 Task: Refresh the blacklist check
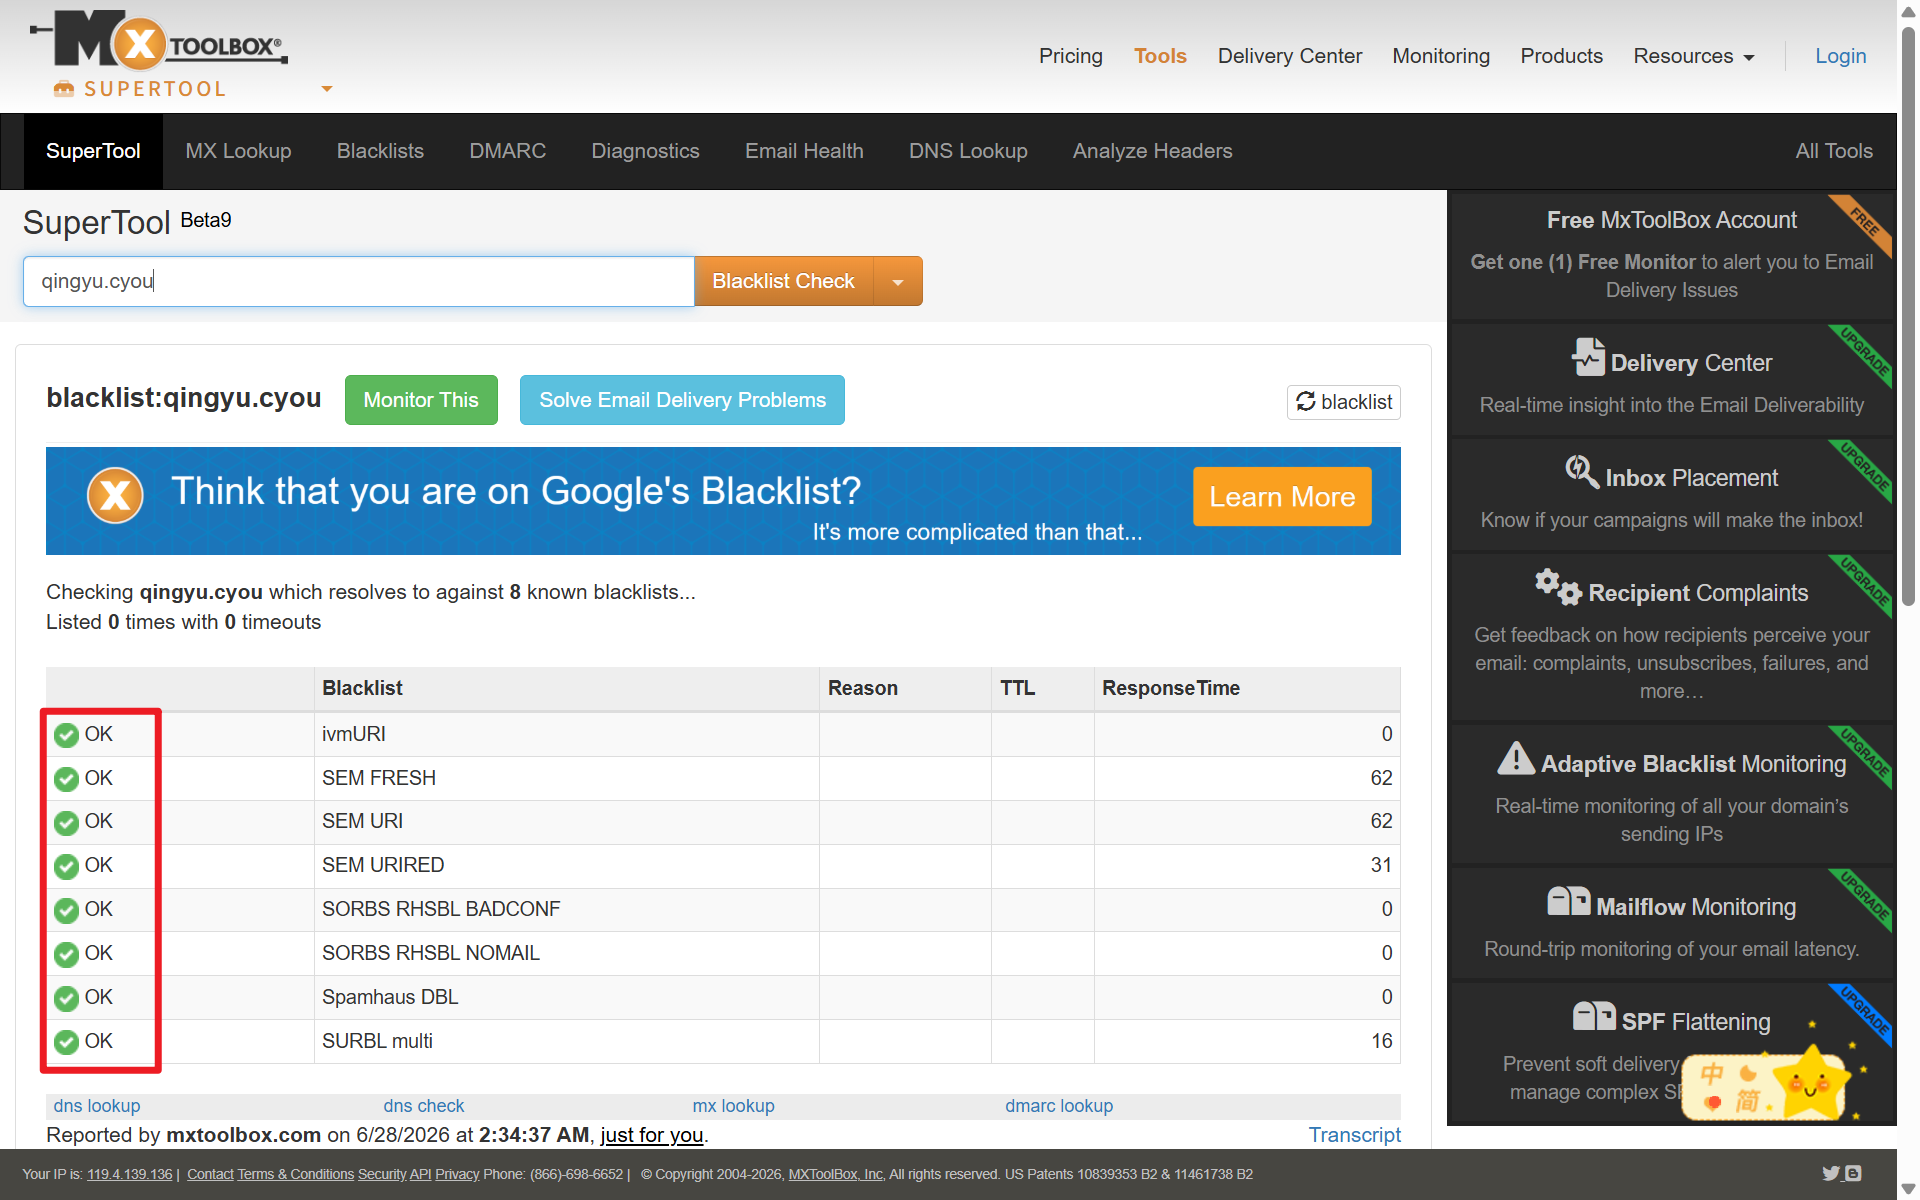click(1343, 402)
